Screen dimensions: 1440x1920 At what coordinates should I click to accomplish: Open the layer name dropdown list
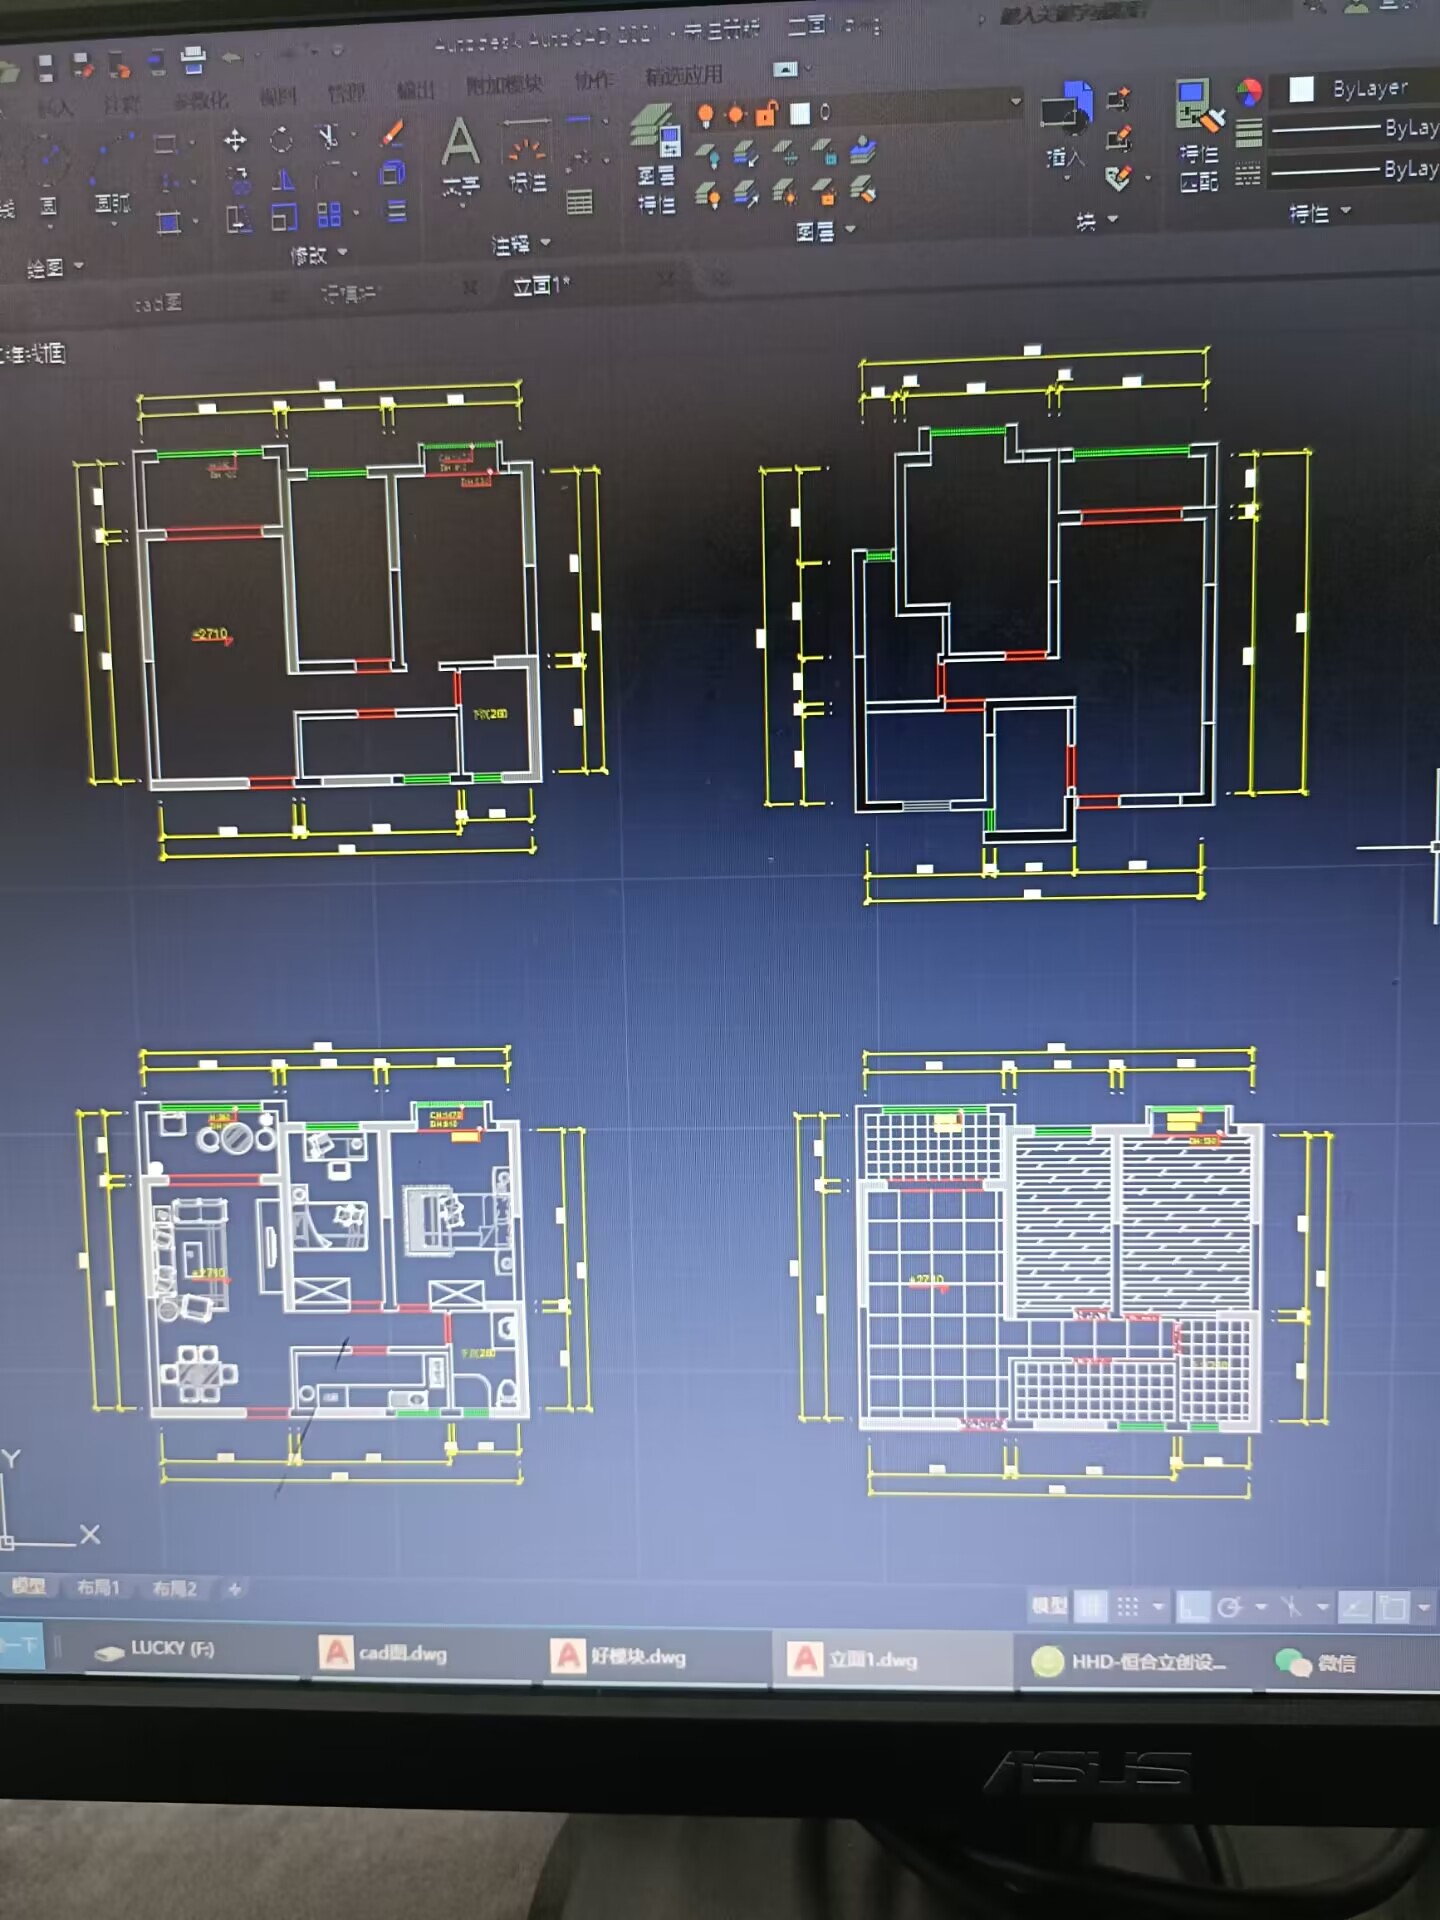click(1014, 102)
